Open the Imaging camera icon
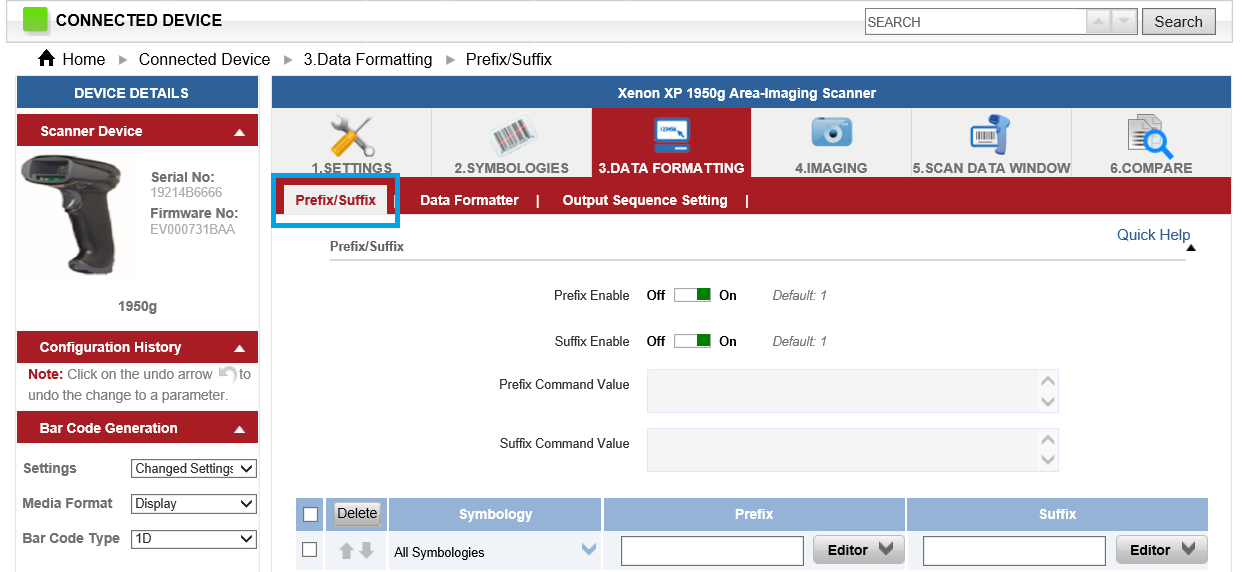1242x572 pixels. click(x=831, y=133)
